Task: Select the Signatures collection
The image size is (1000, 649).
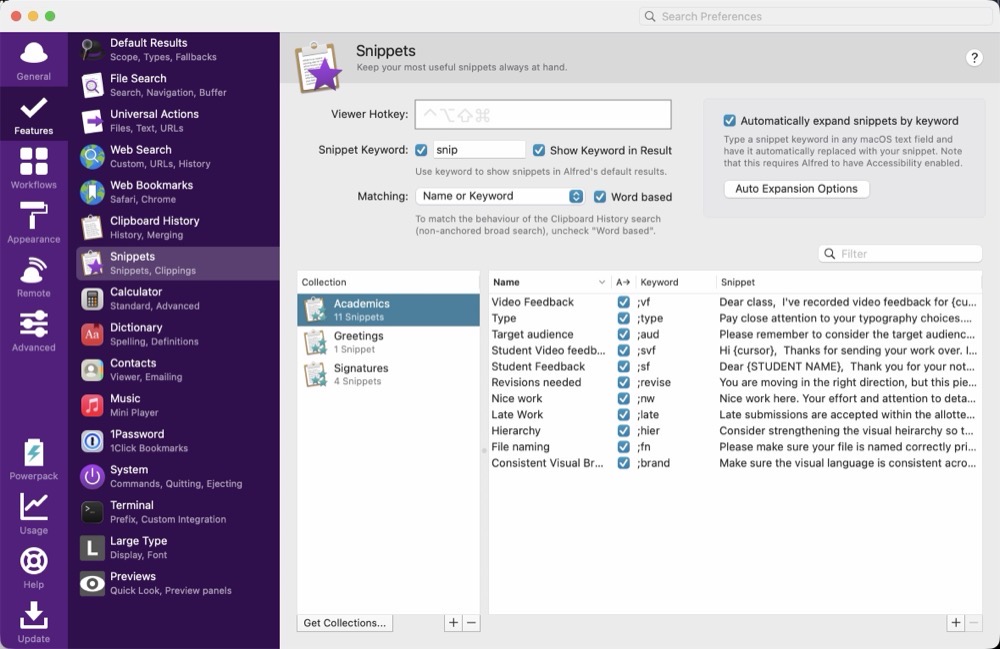Action: [x=388, y=374]
